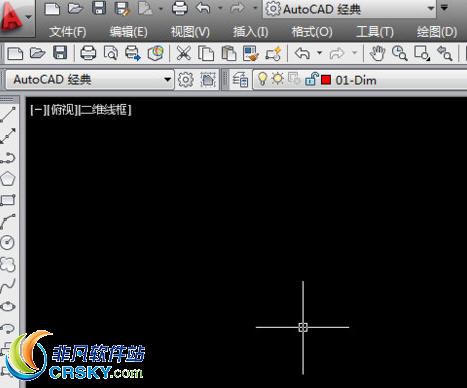Select the Polyline tool
Image resolution: width=467 pixels, height=388 pixels.
[8, 157]
